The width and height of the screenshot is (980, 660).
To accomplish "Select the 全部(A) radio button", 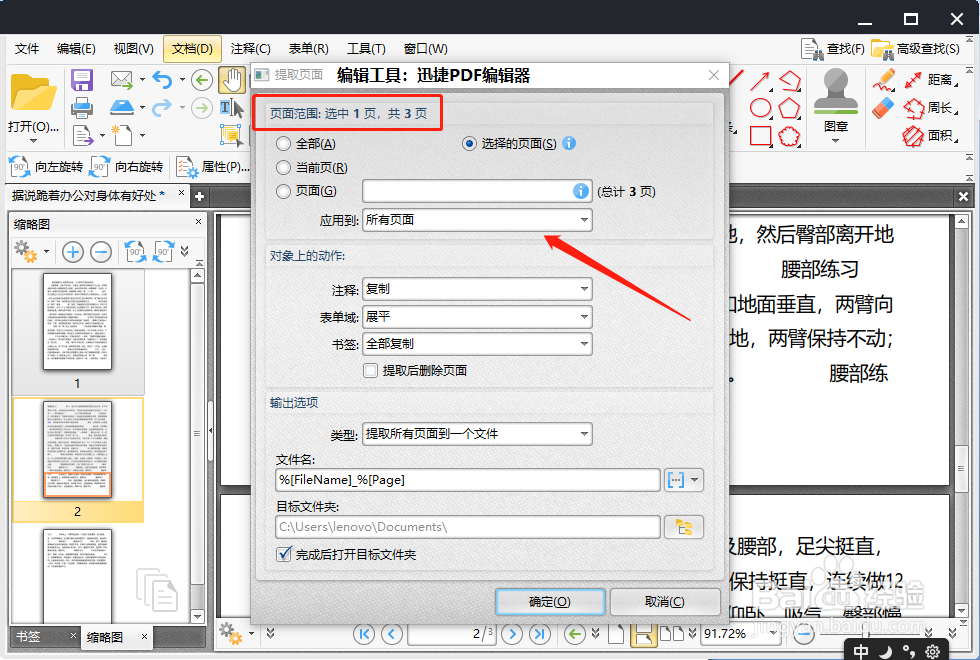I will 283,144.
